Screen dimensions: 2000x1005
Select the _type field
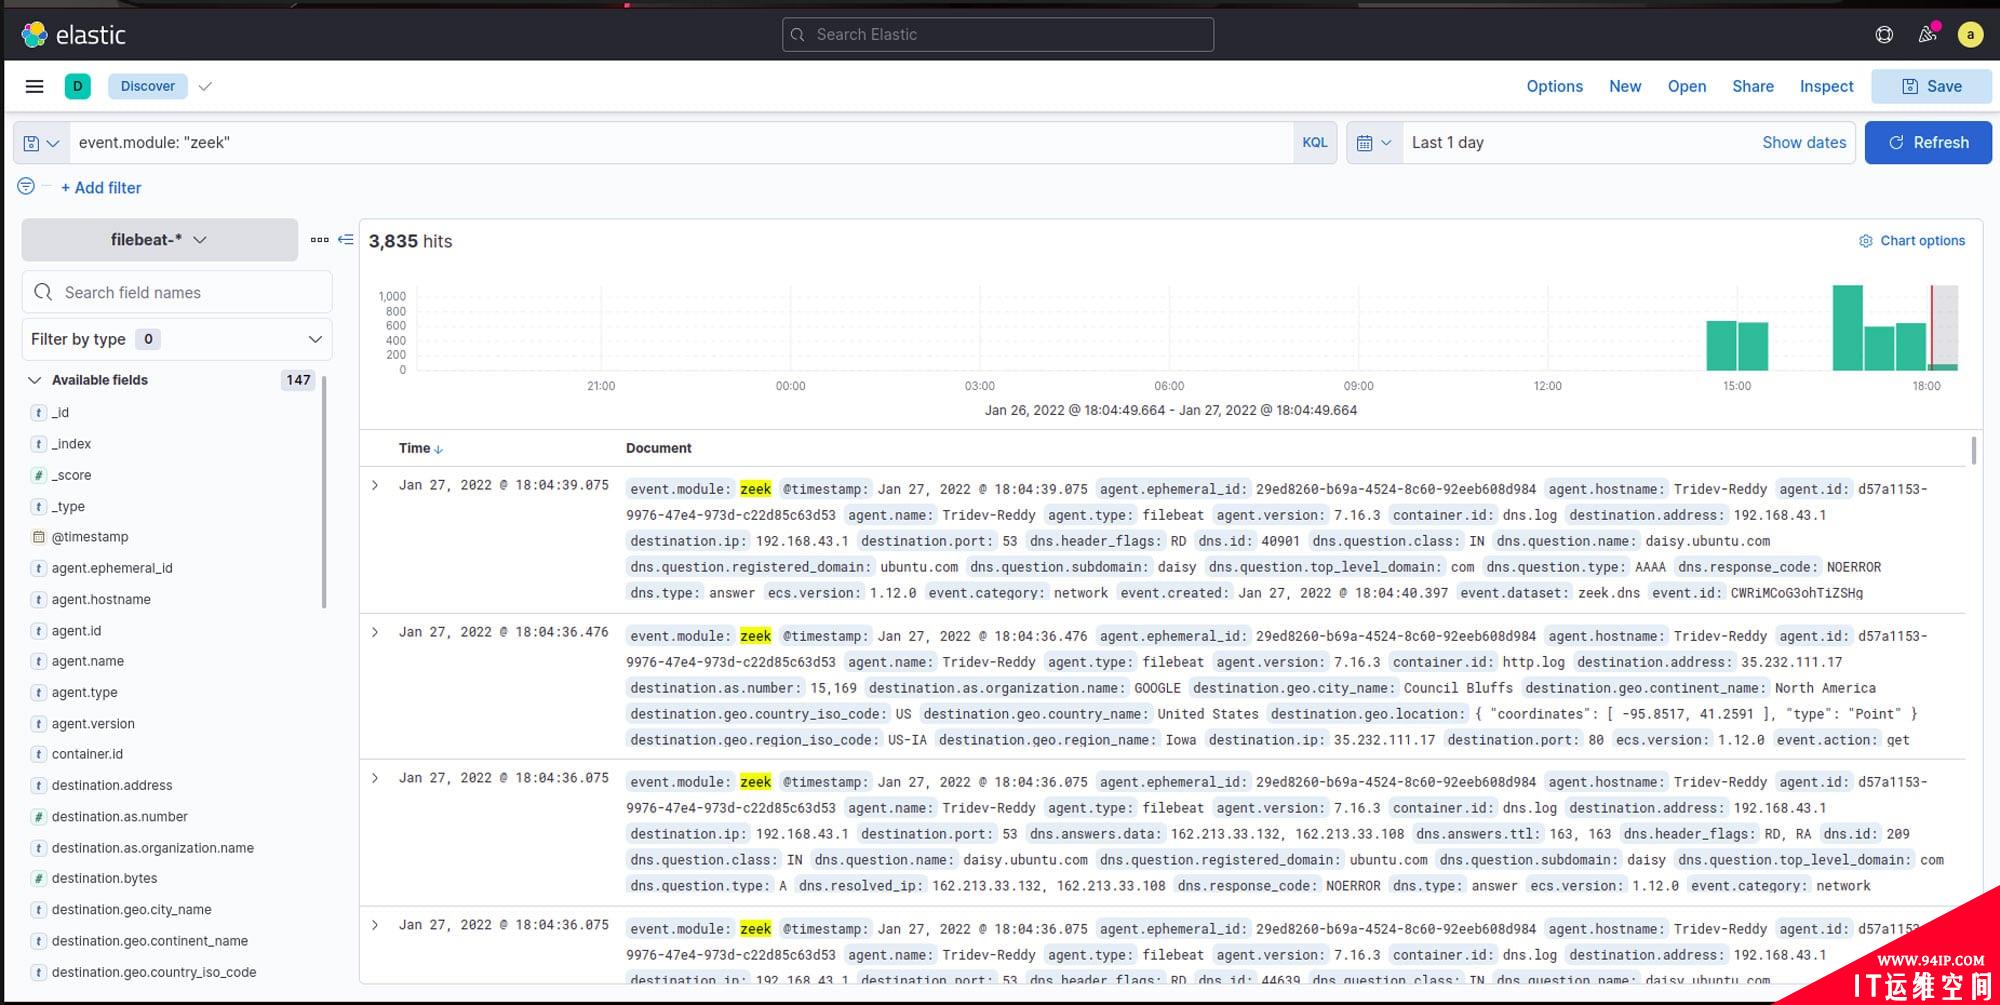click(x=68, y=507)
